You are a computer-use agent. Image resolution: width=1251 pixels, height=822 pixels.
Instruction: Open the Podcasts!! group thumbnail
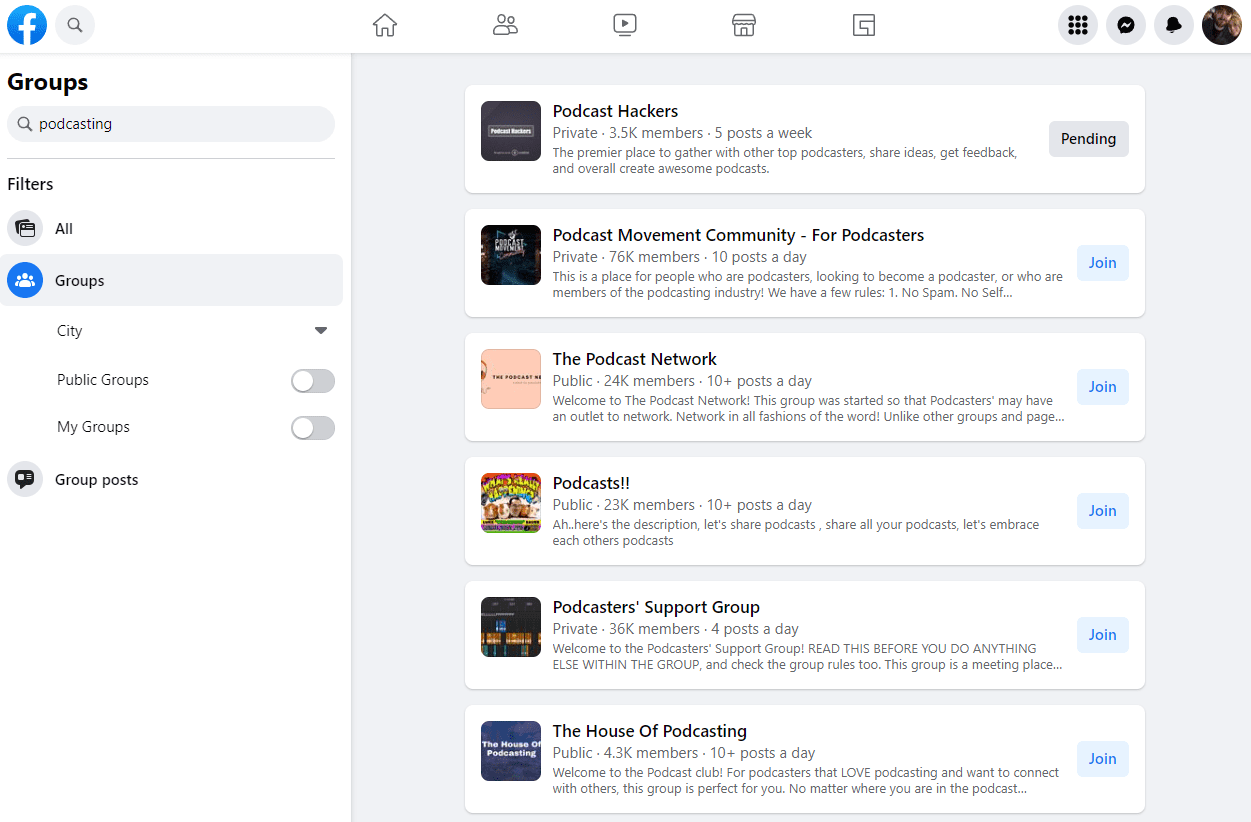(511, 503)
